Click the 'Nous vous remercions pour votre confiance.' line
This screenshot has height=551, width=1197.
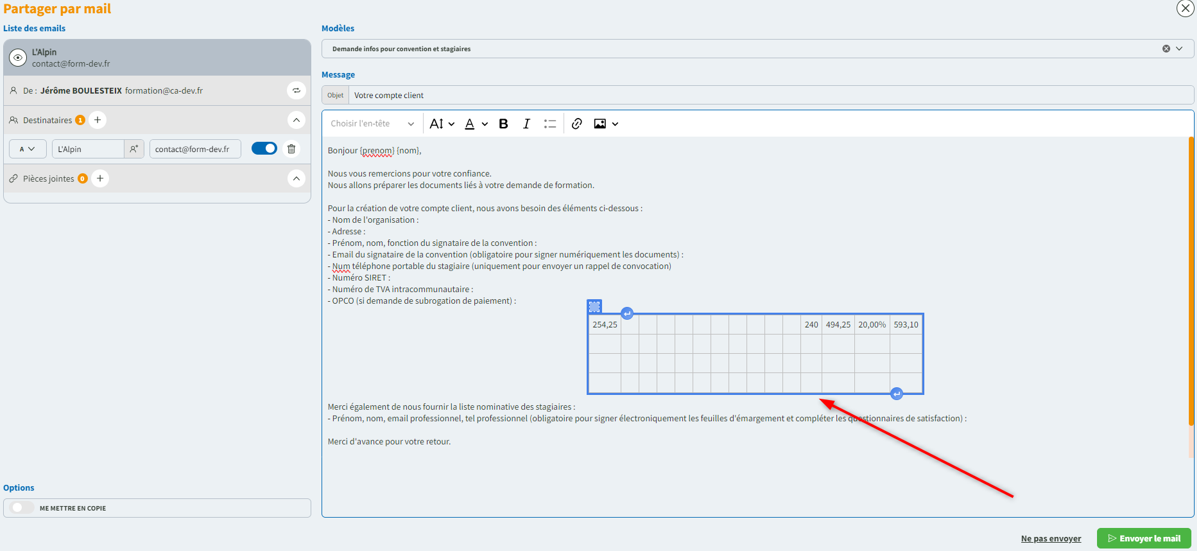click(409, 173)
